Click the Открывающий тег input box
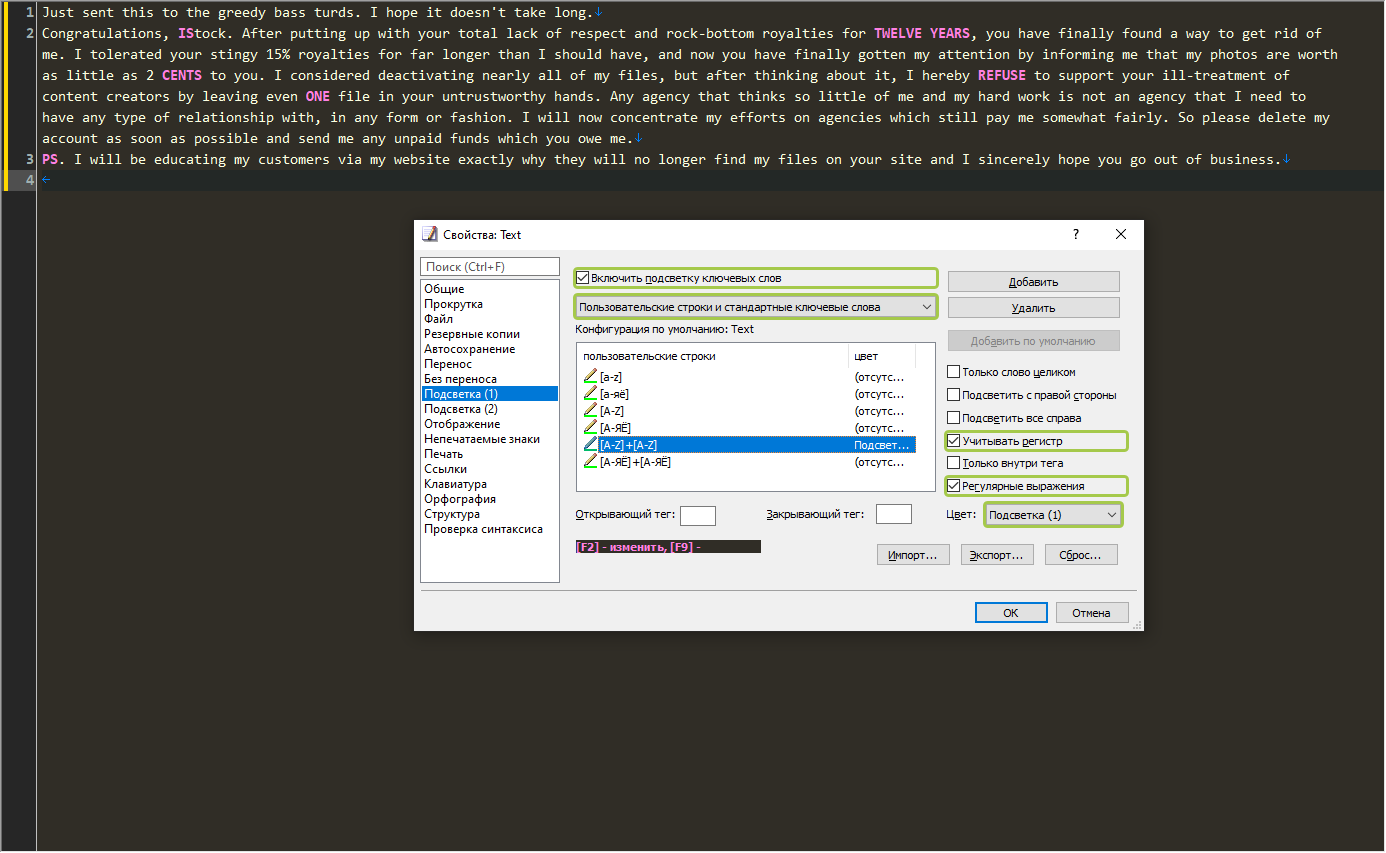The width and height of the screenshot is (1386, 853). 698,515
